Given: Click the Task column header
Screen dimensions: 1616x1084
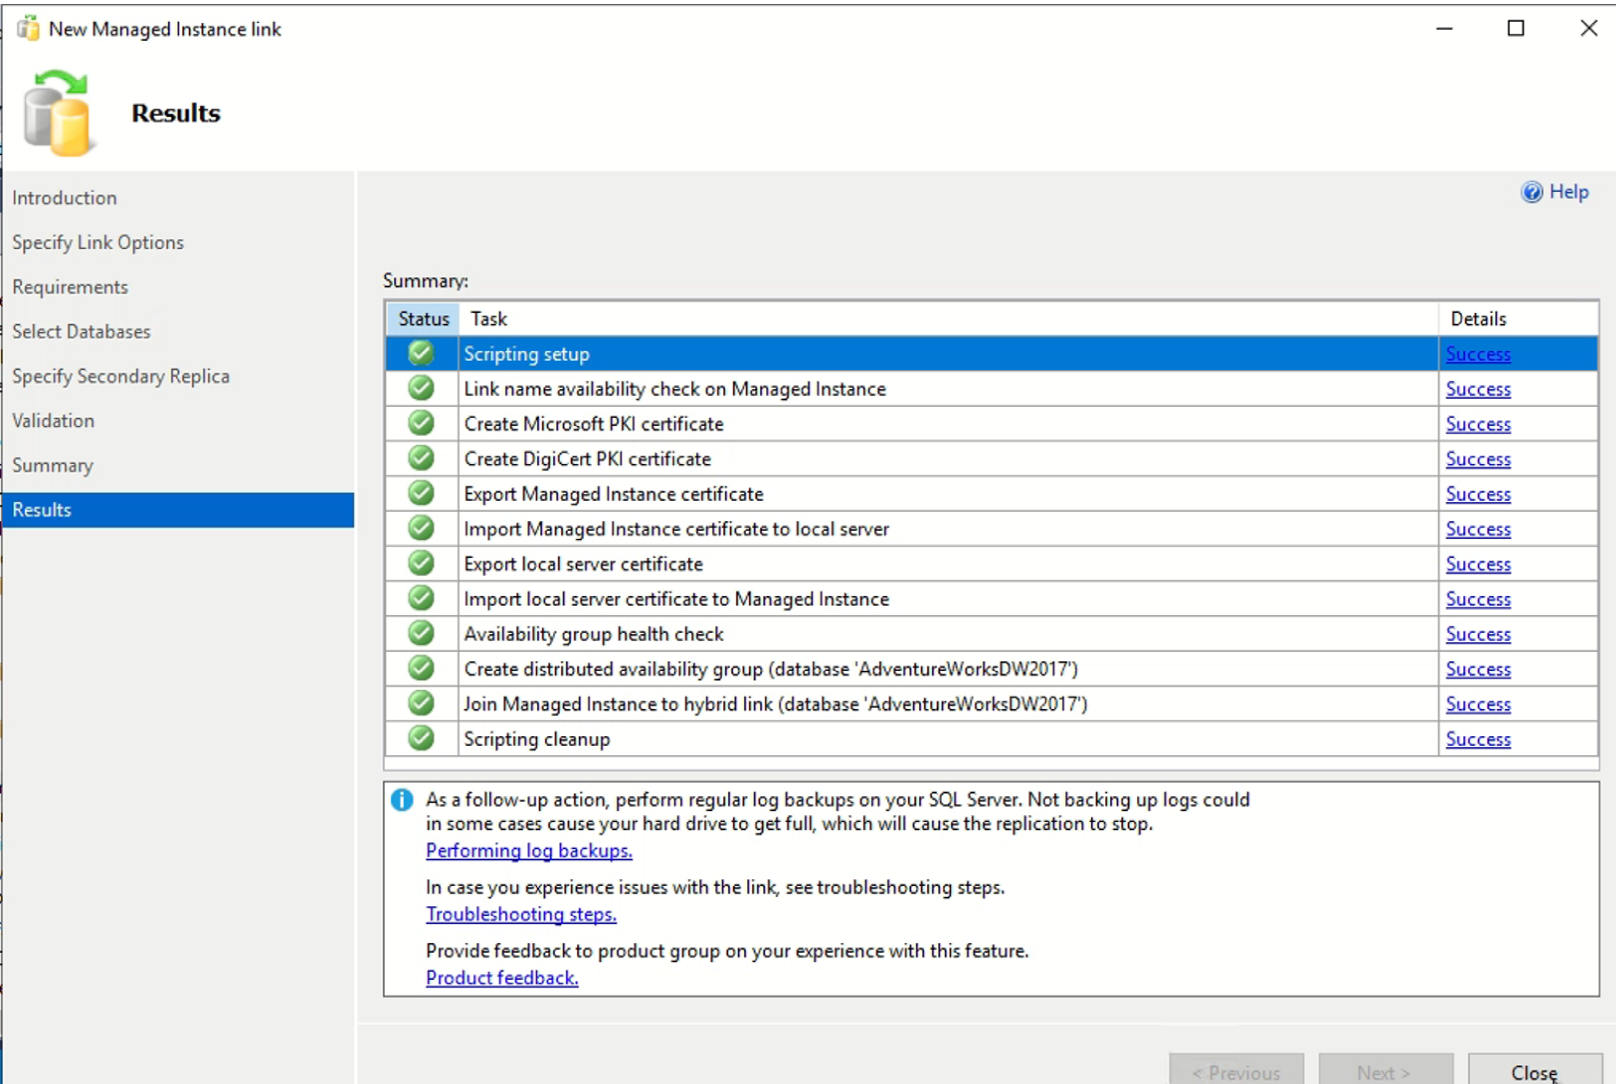Looking at the screenshot, I should pyautogui.click(x=948, y=319).
